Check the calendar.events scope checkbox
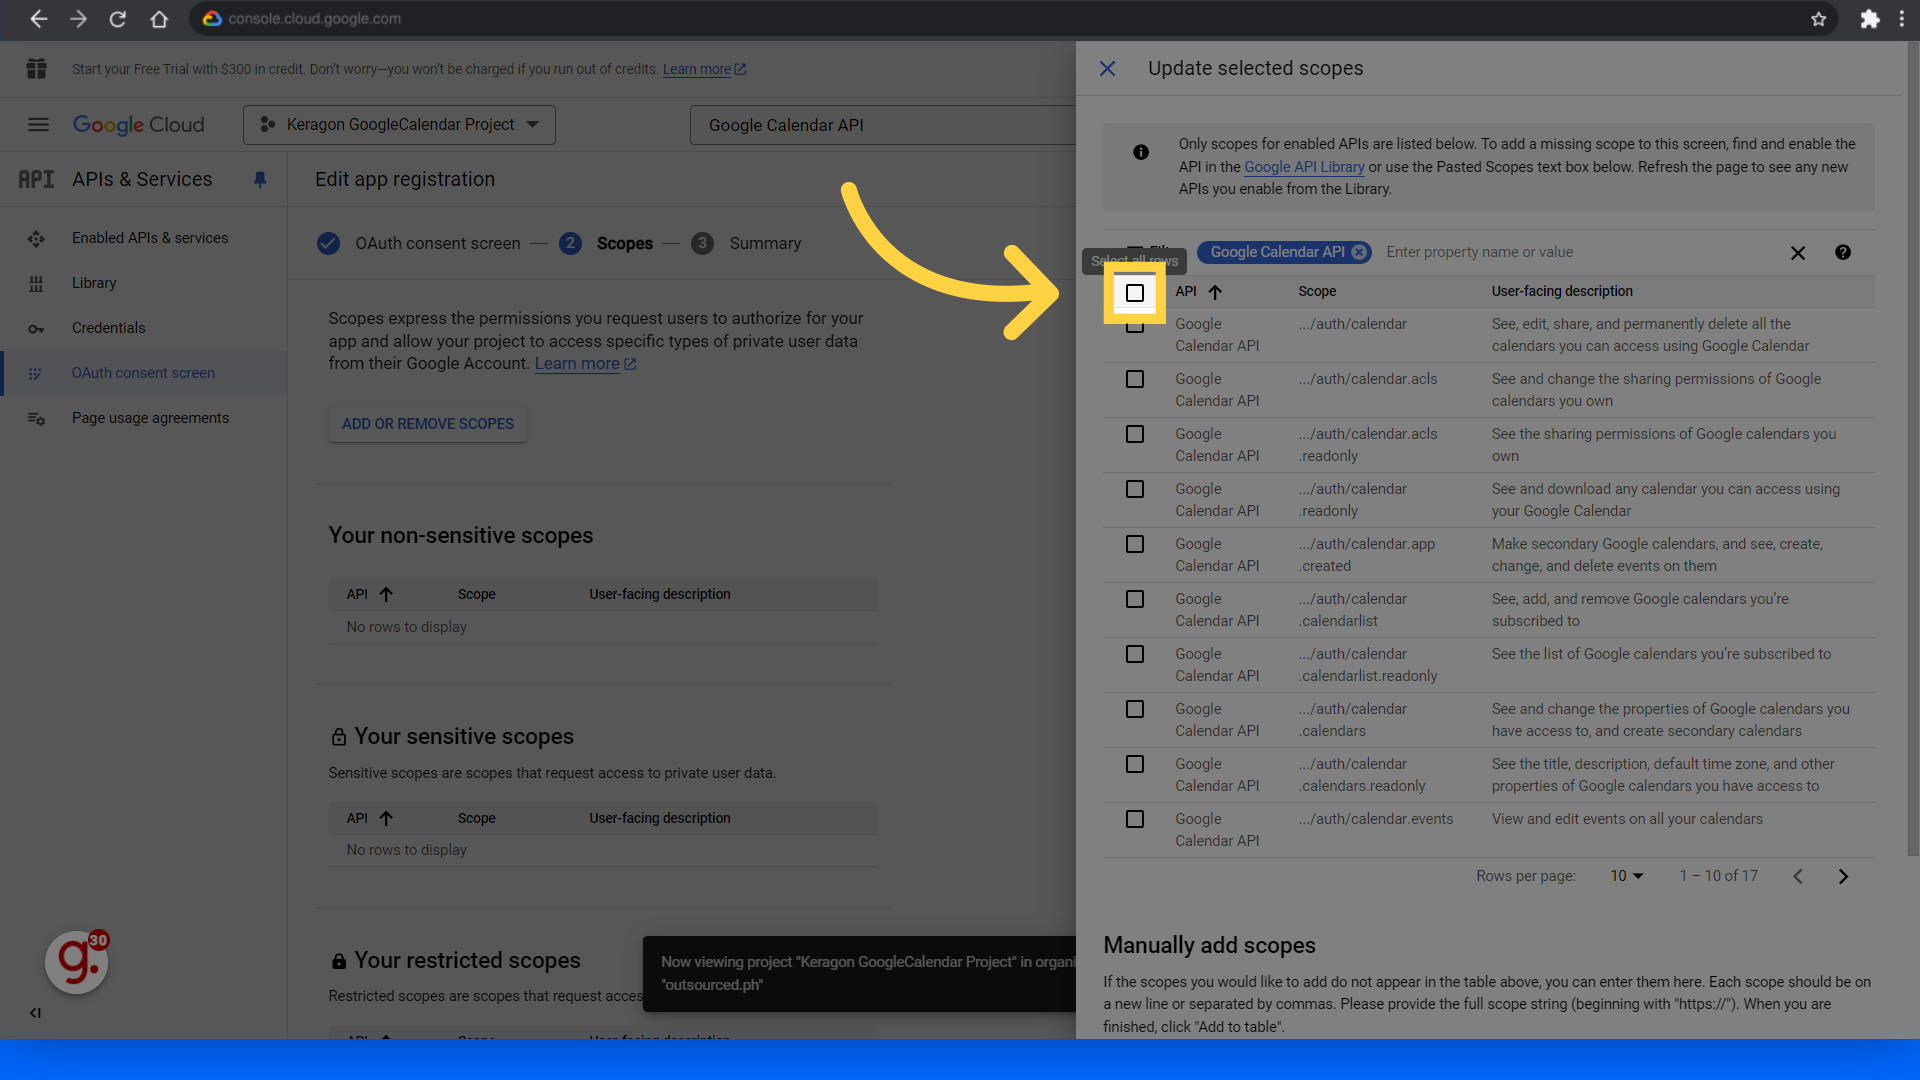Viewport: 1920px width, 1080px height. tap(1135, 819)
